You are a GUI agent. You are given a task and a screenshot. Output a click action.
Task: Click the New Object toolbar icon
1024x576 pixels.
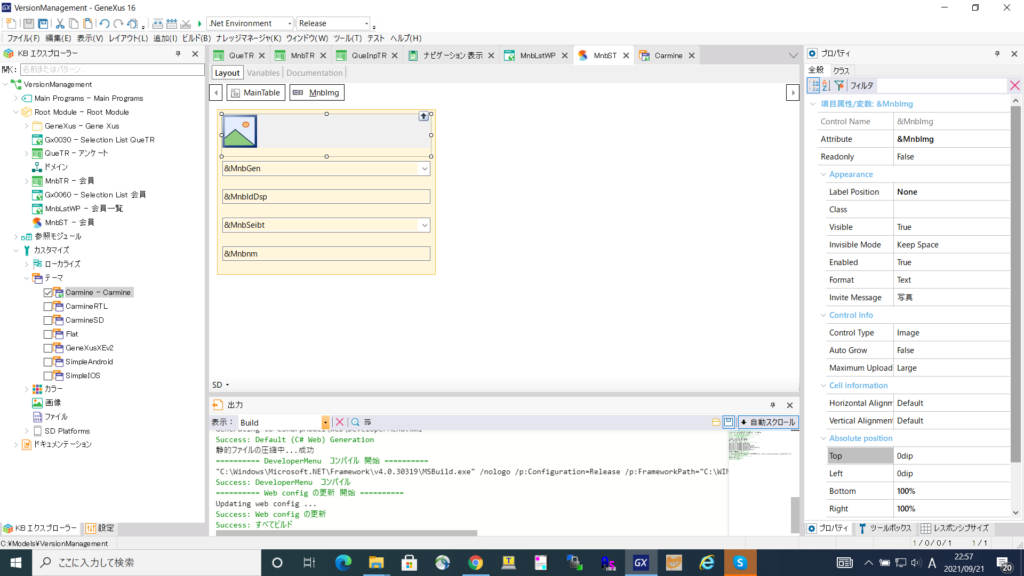(10, 24)
